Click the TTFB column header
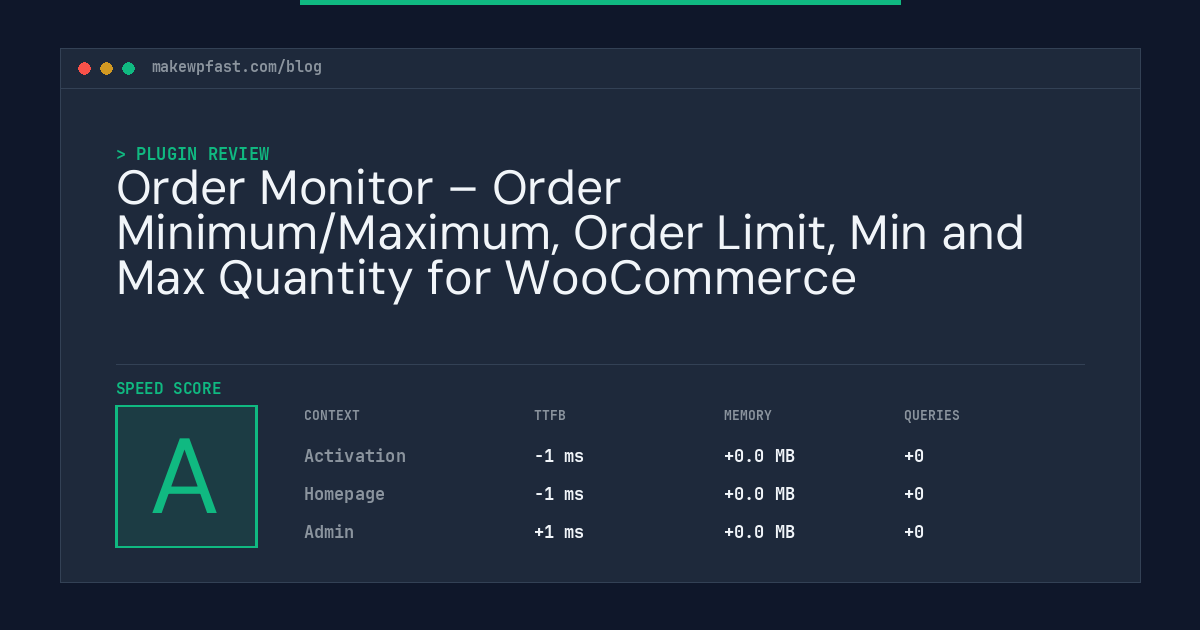 550,415
